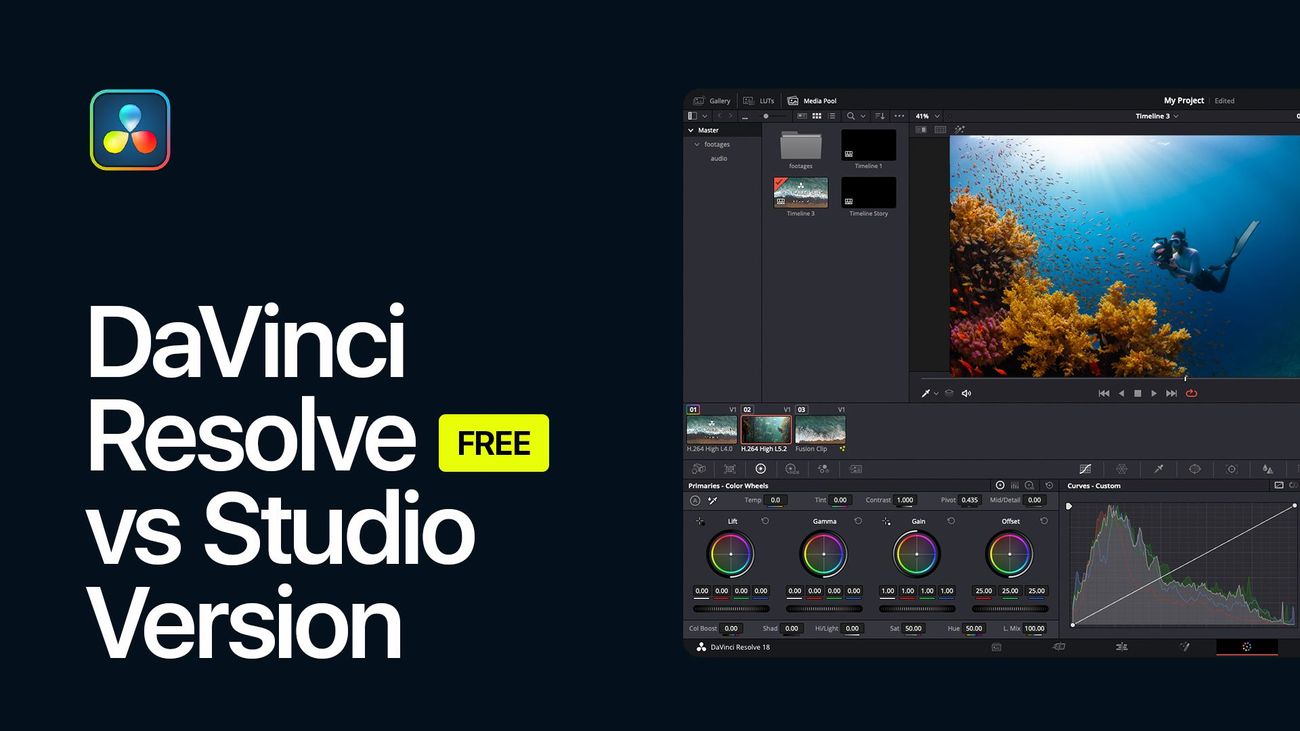Jump to the last frame
Image resolution: width=1300 pixels, height=731 pixels.
1171,393
